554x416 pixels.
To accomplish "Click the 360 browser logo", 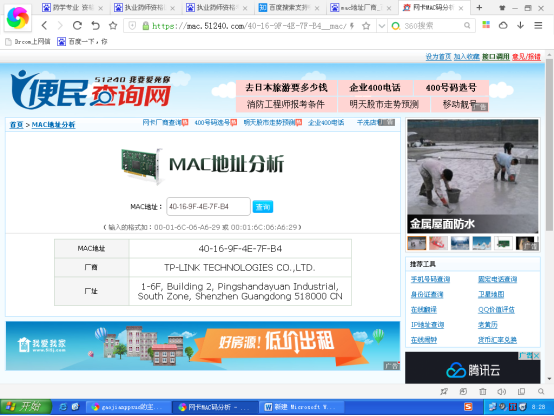I will 18,18.
